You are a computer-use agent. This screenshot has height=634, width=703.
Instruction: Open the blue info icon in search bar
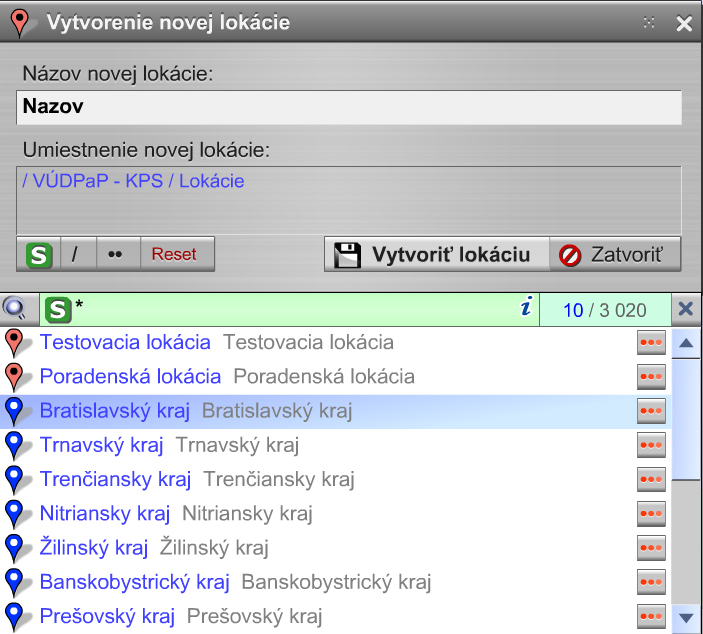point(526,307)
